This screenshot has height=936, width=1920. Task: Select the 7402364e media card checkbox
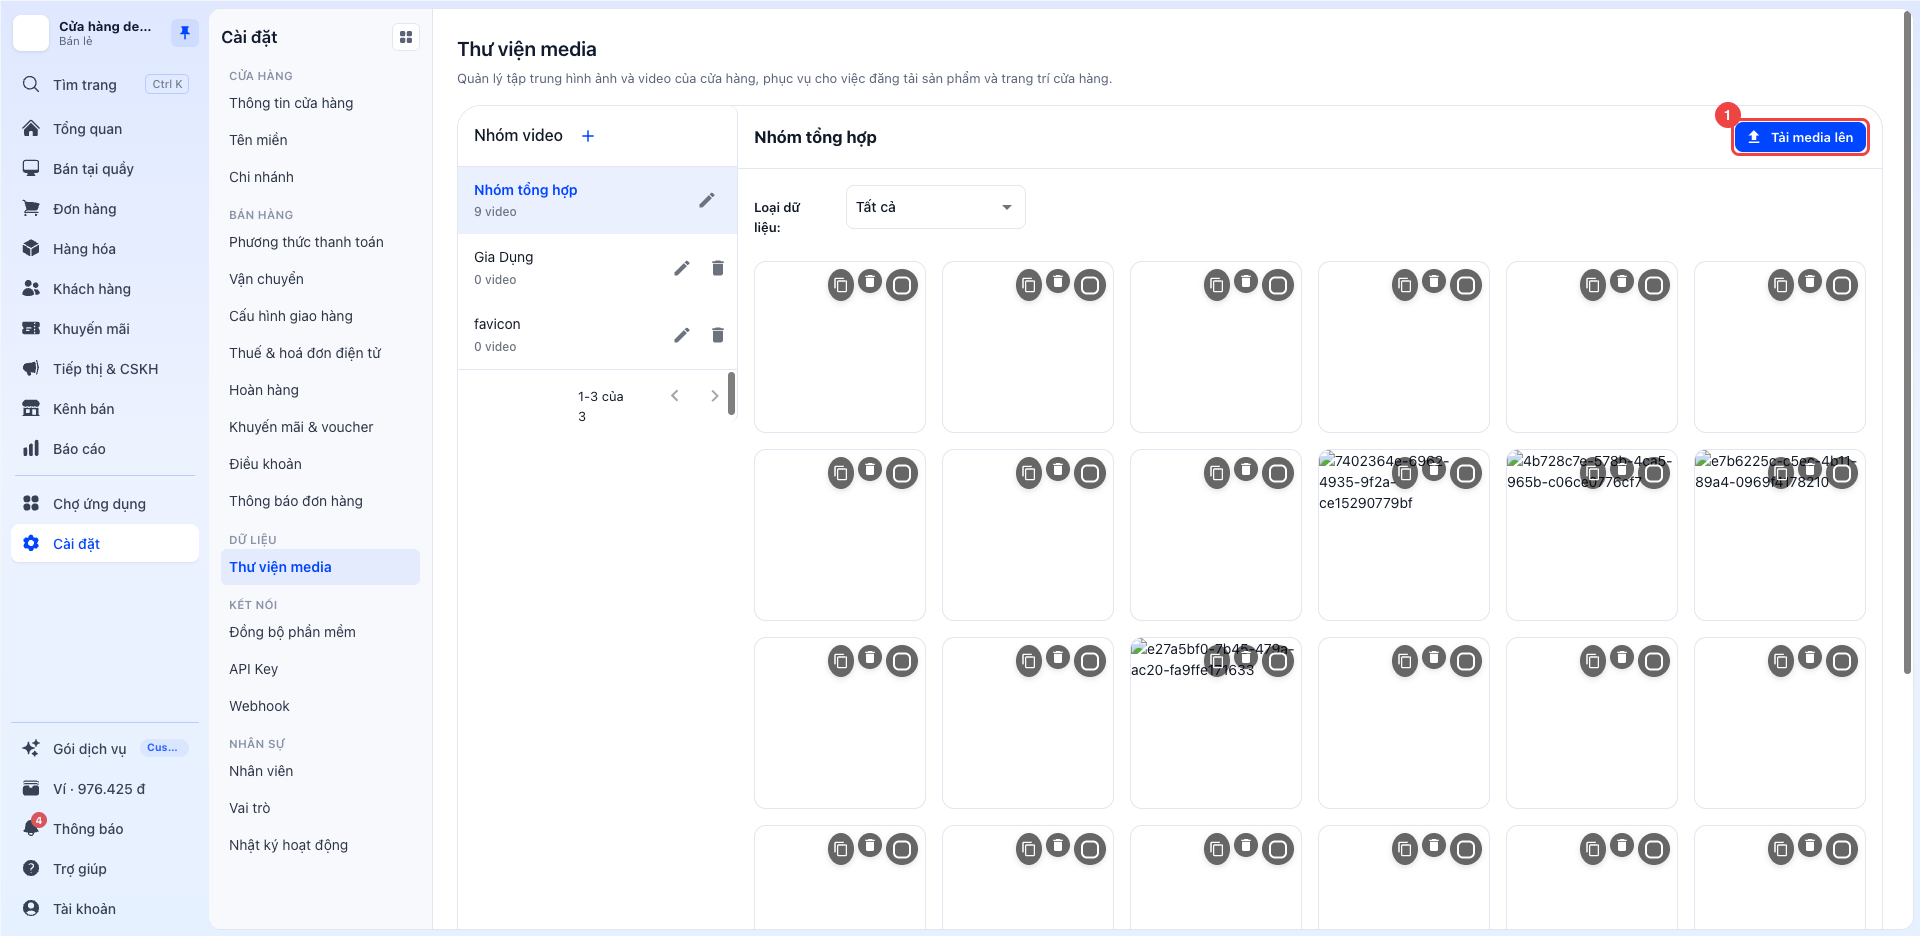pyautogui.click(x=1466, y=474)
